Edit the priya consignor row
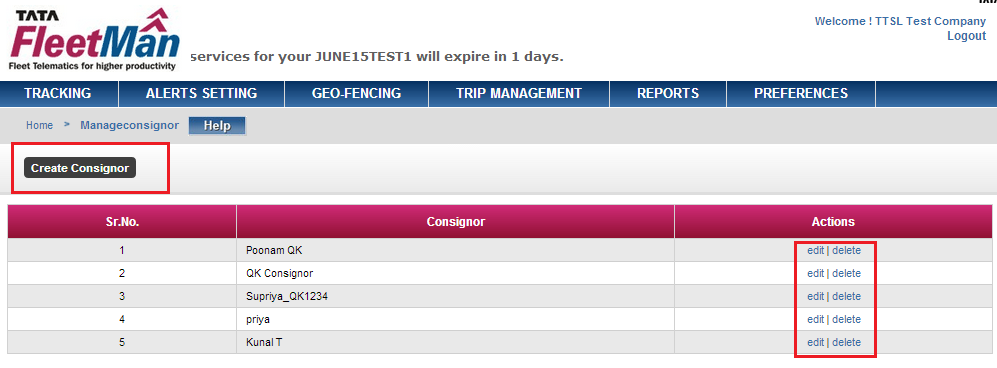997x368 pixels. tap(815, 319)
